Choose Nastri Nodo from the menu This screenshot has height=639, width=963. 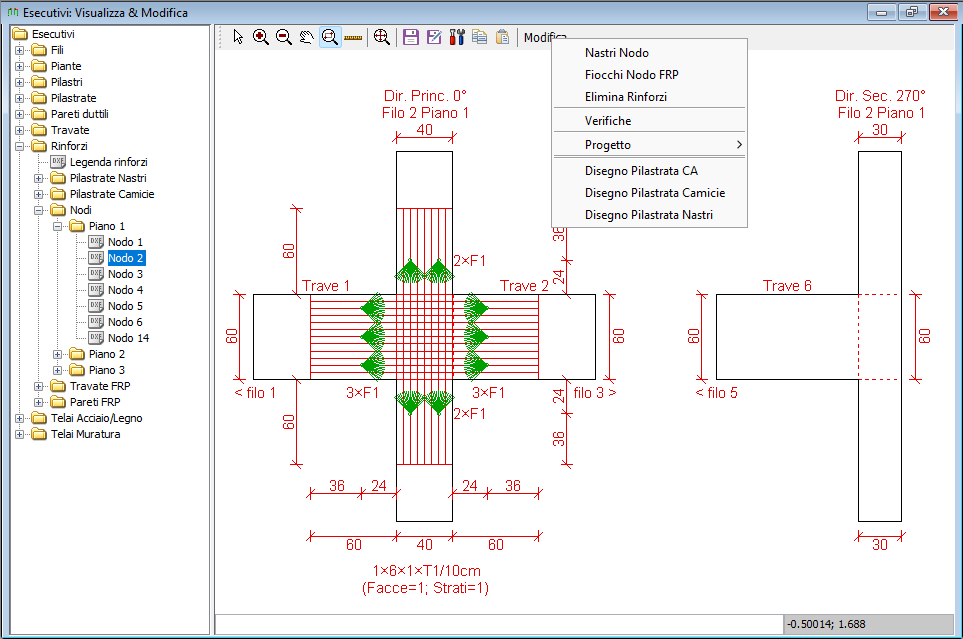tap(649, 53)
